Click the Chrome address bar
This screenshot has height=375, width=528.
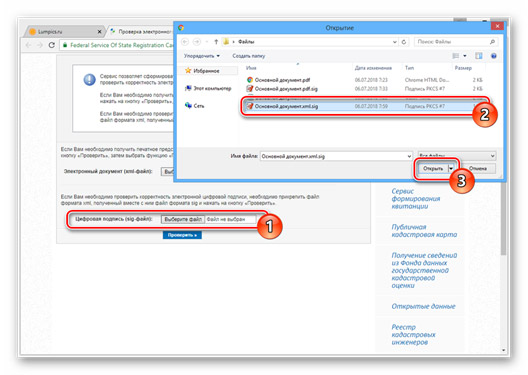click(118, 45)
